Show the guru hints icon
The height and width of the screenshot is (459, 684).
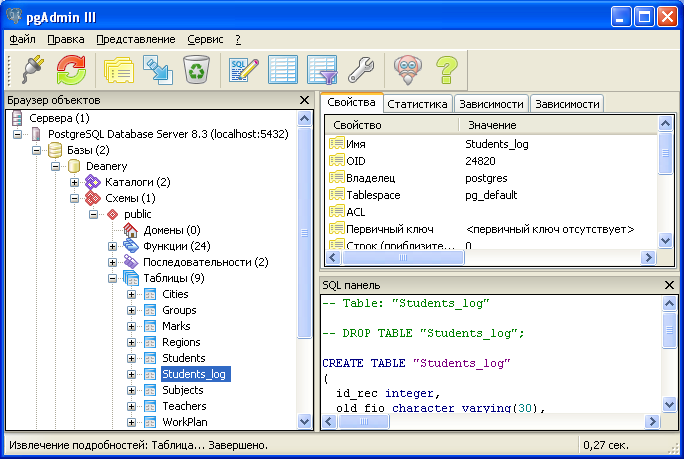click(407, 70)
